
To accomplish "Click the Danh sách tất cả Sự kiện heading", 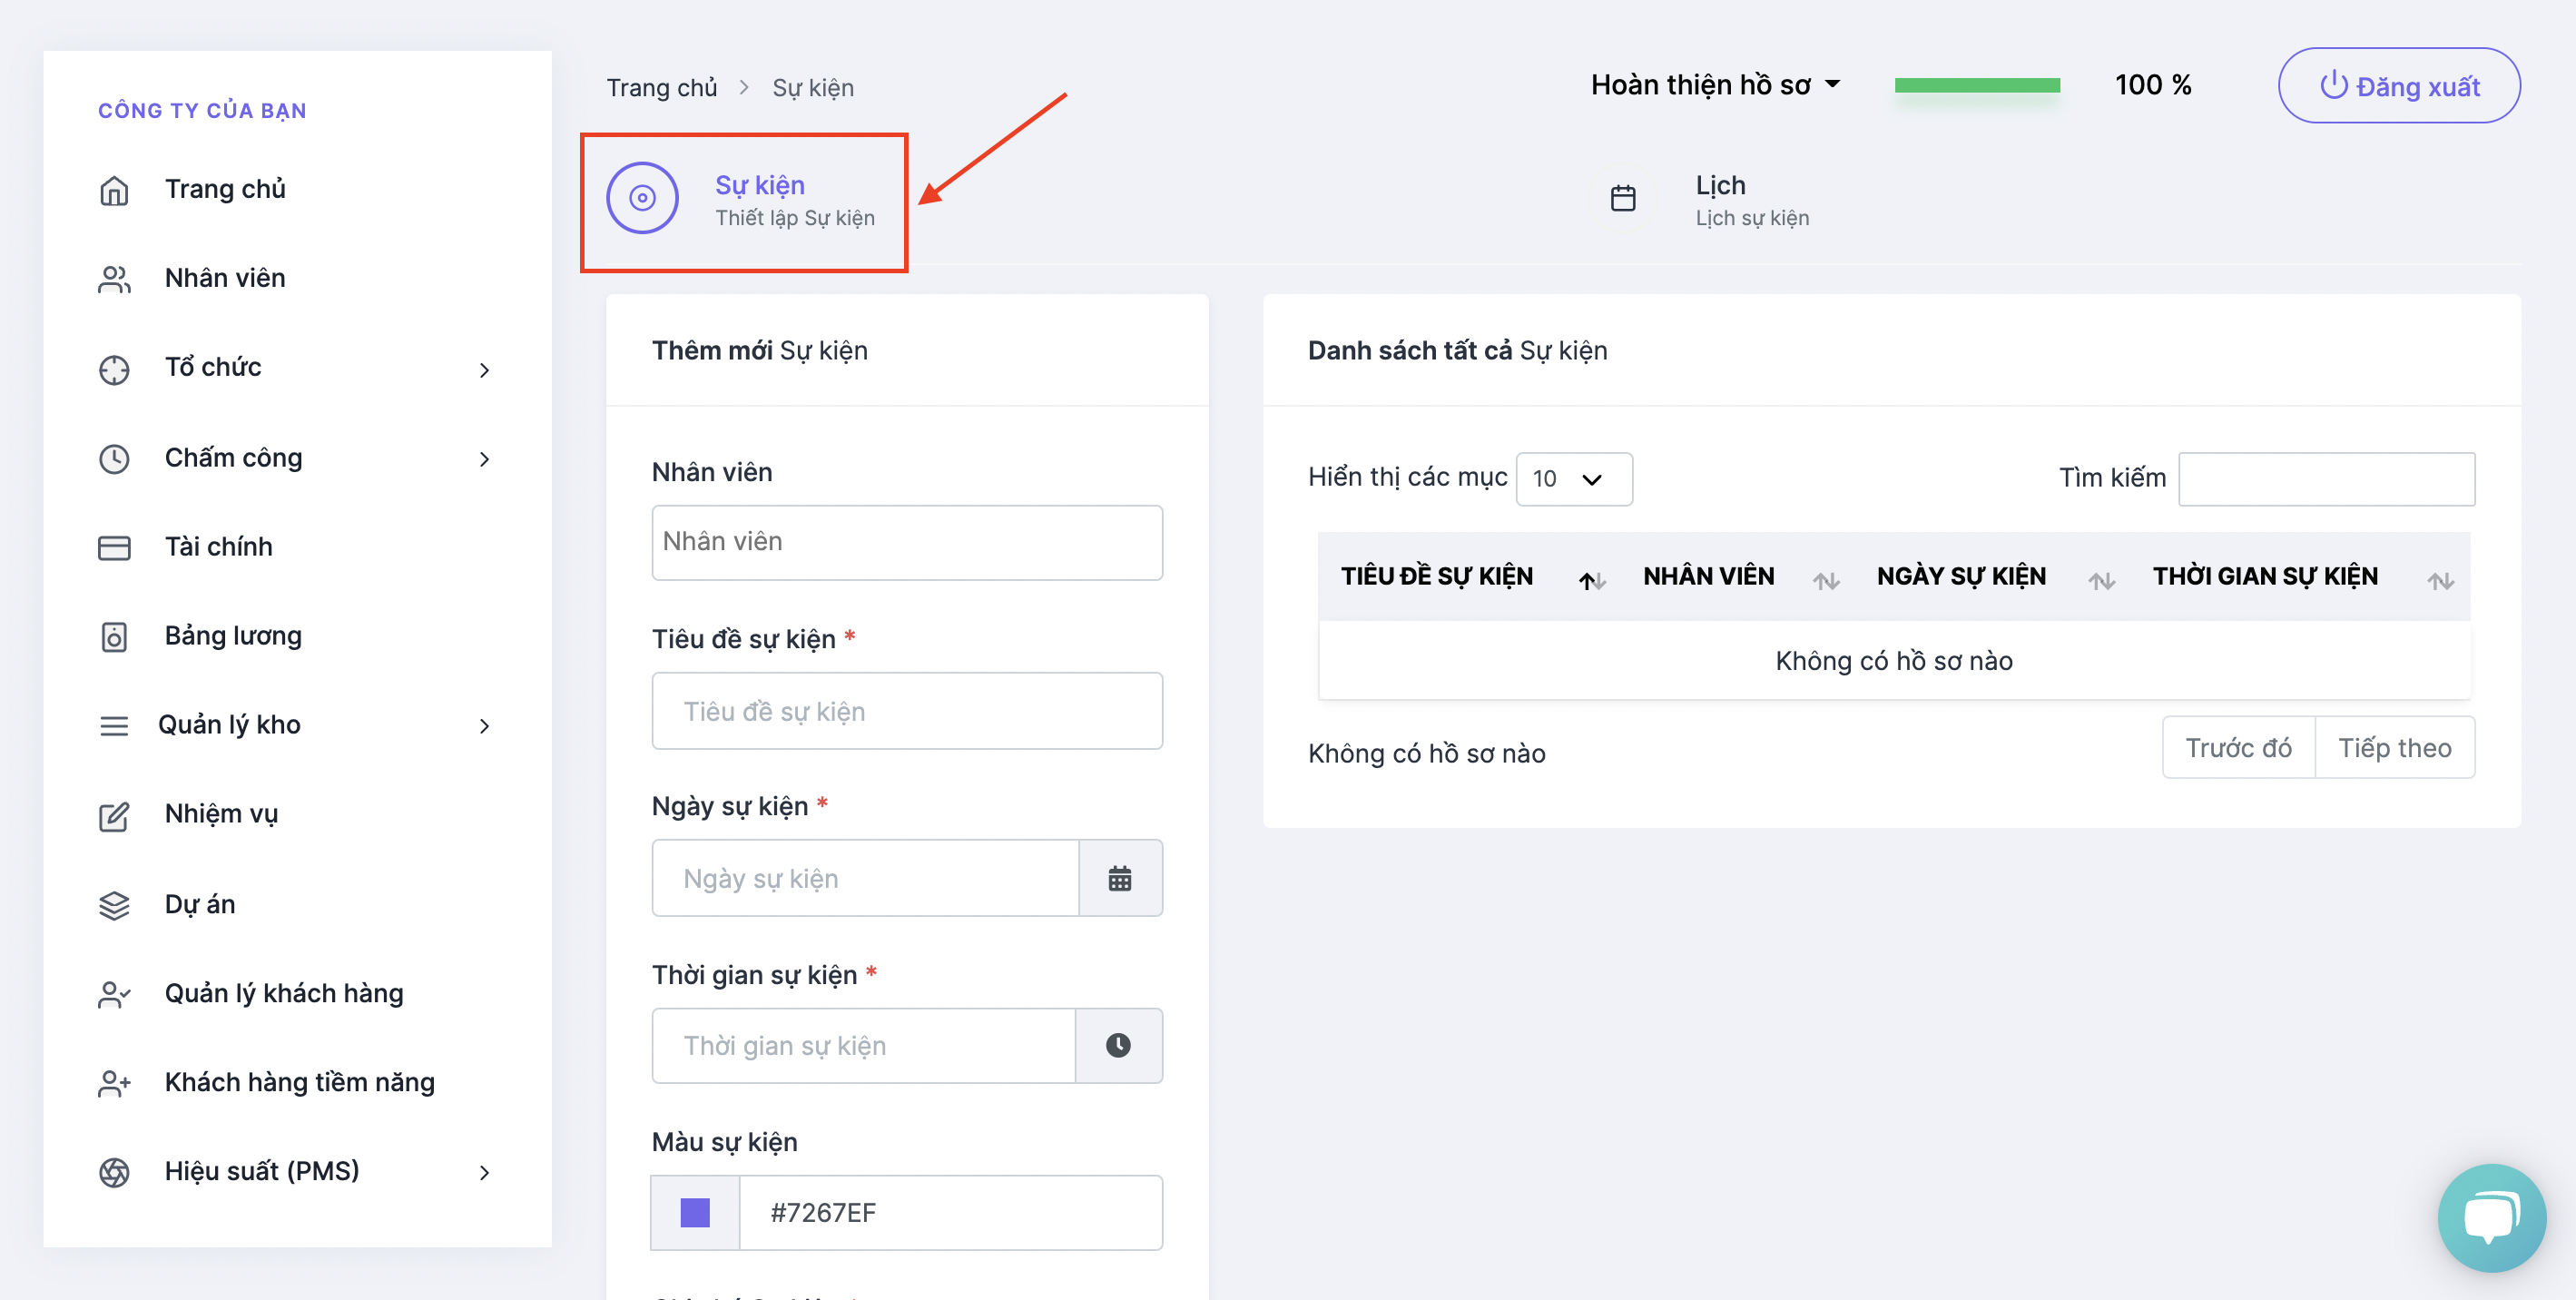I will point(1457,351).
